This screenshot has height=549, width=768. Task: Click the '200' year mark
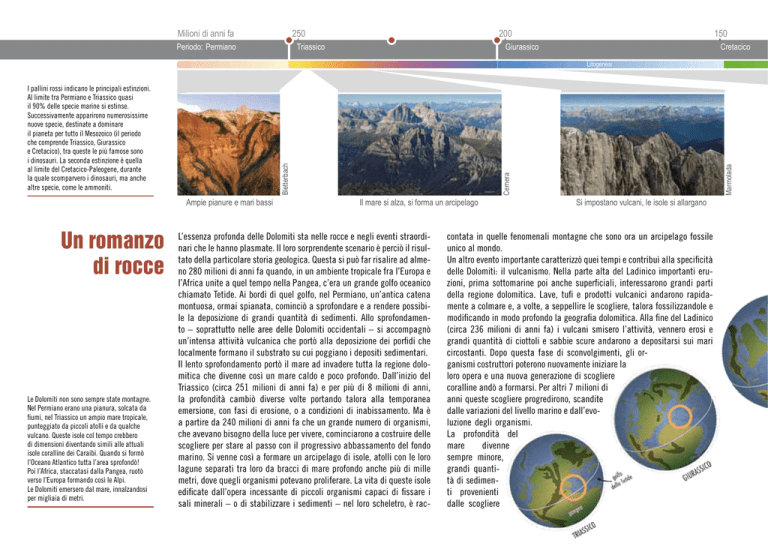coord(505,33)
